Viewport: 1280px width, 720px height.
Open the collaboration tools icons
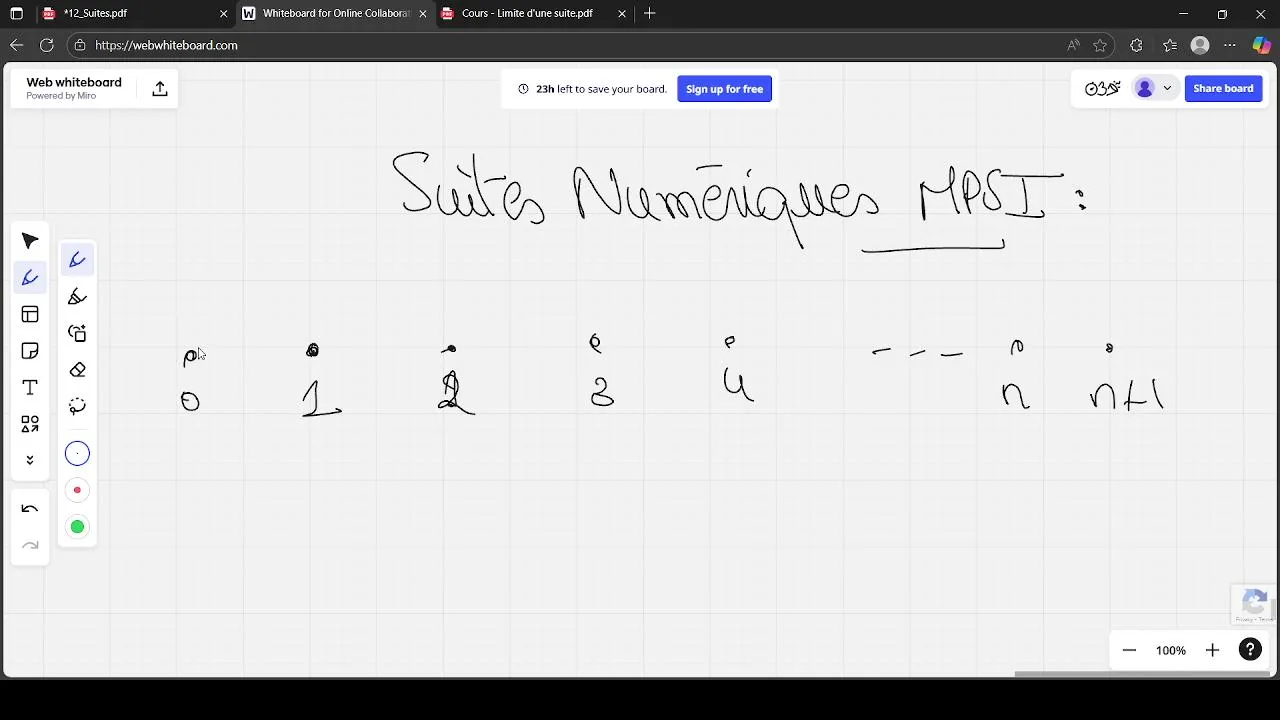pos(1102,88)
